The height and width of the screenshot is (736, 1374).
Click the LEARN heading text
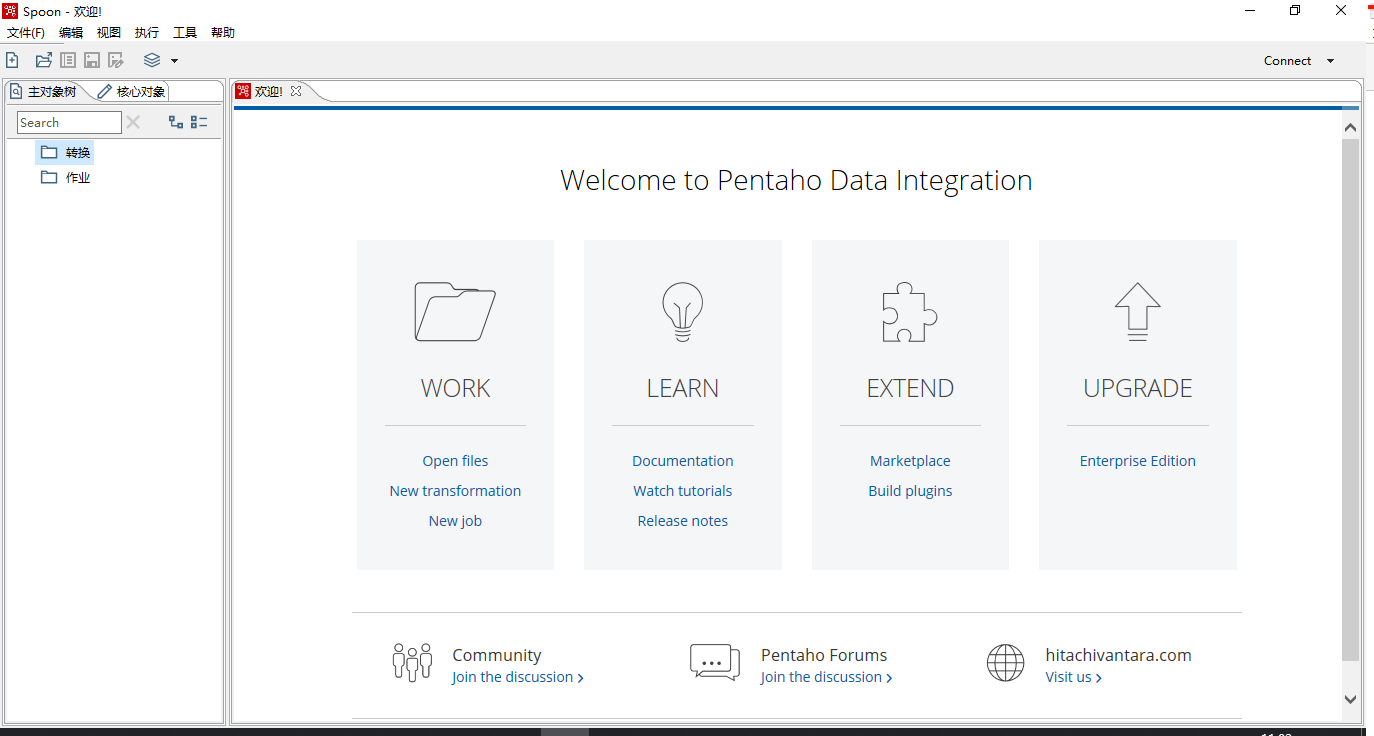click(x=683, y=388)
